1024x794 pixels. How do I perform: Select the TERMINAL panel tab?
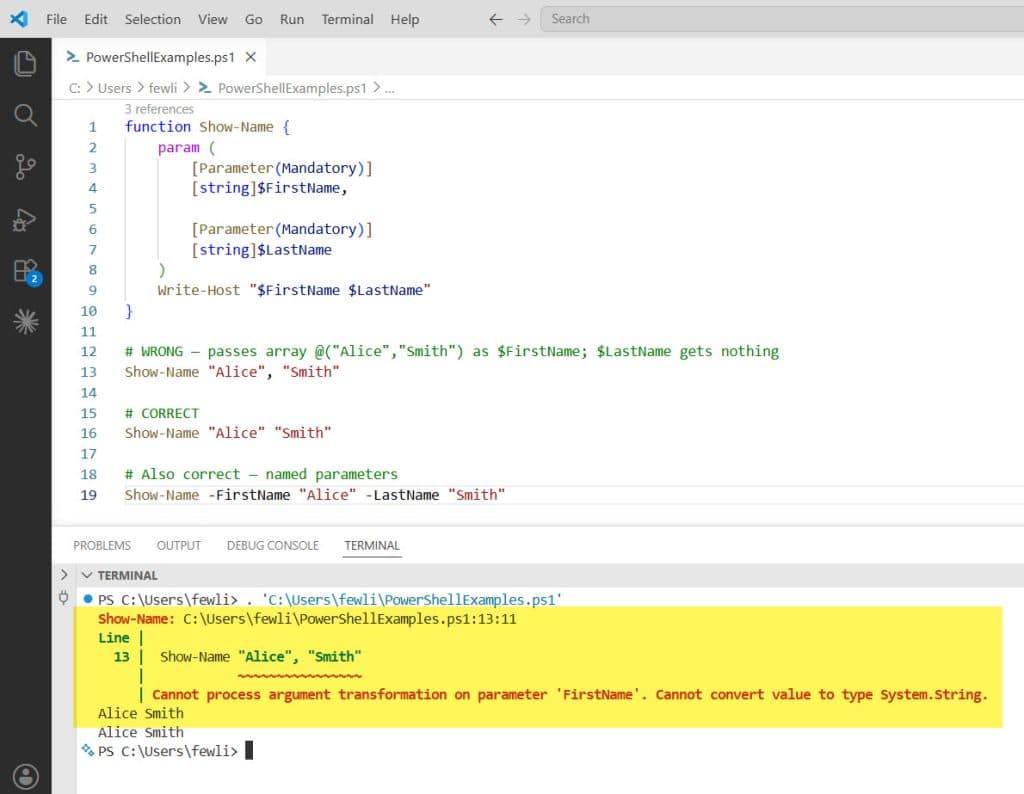372,545
